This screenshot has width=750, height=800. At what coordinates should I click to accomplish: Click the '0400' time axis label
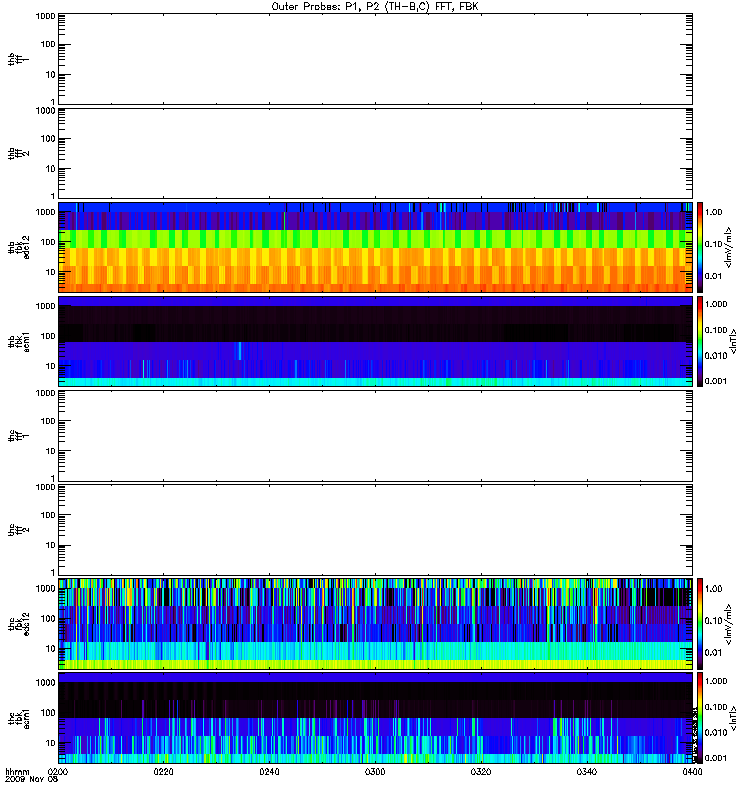coord(692,772)
